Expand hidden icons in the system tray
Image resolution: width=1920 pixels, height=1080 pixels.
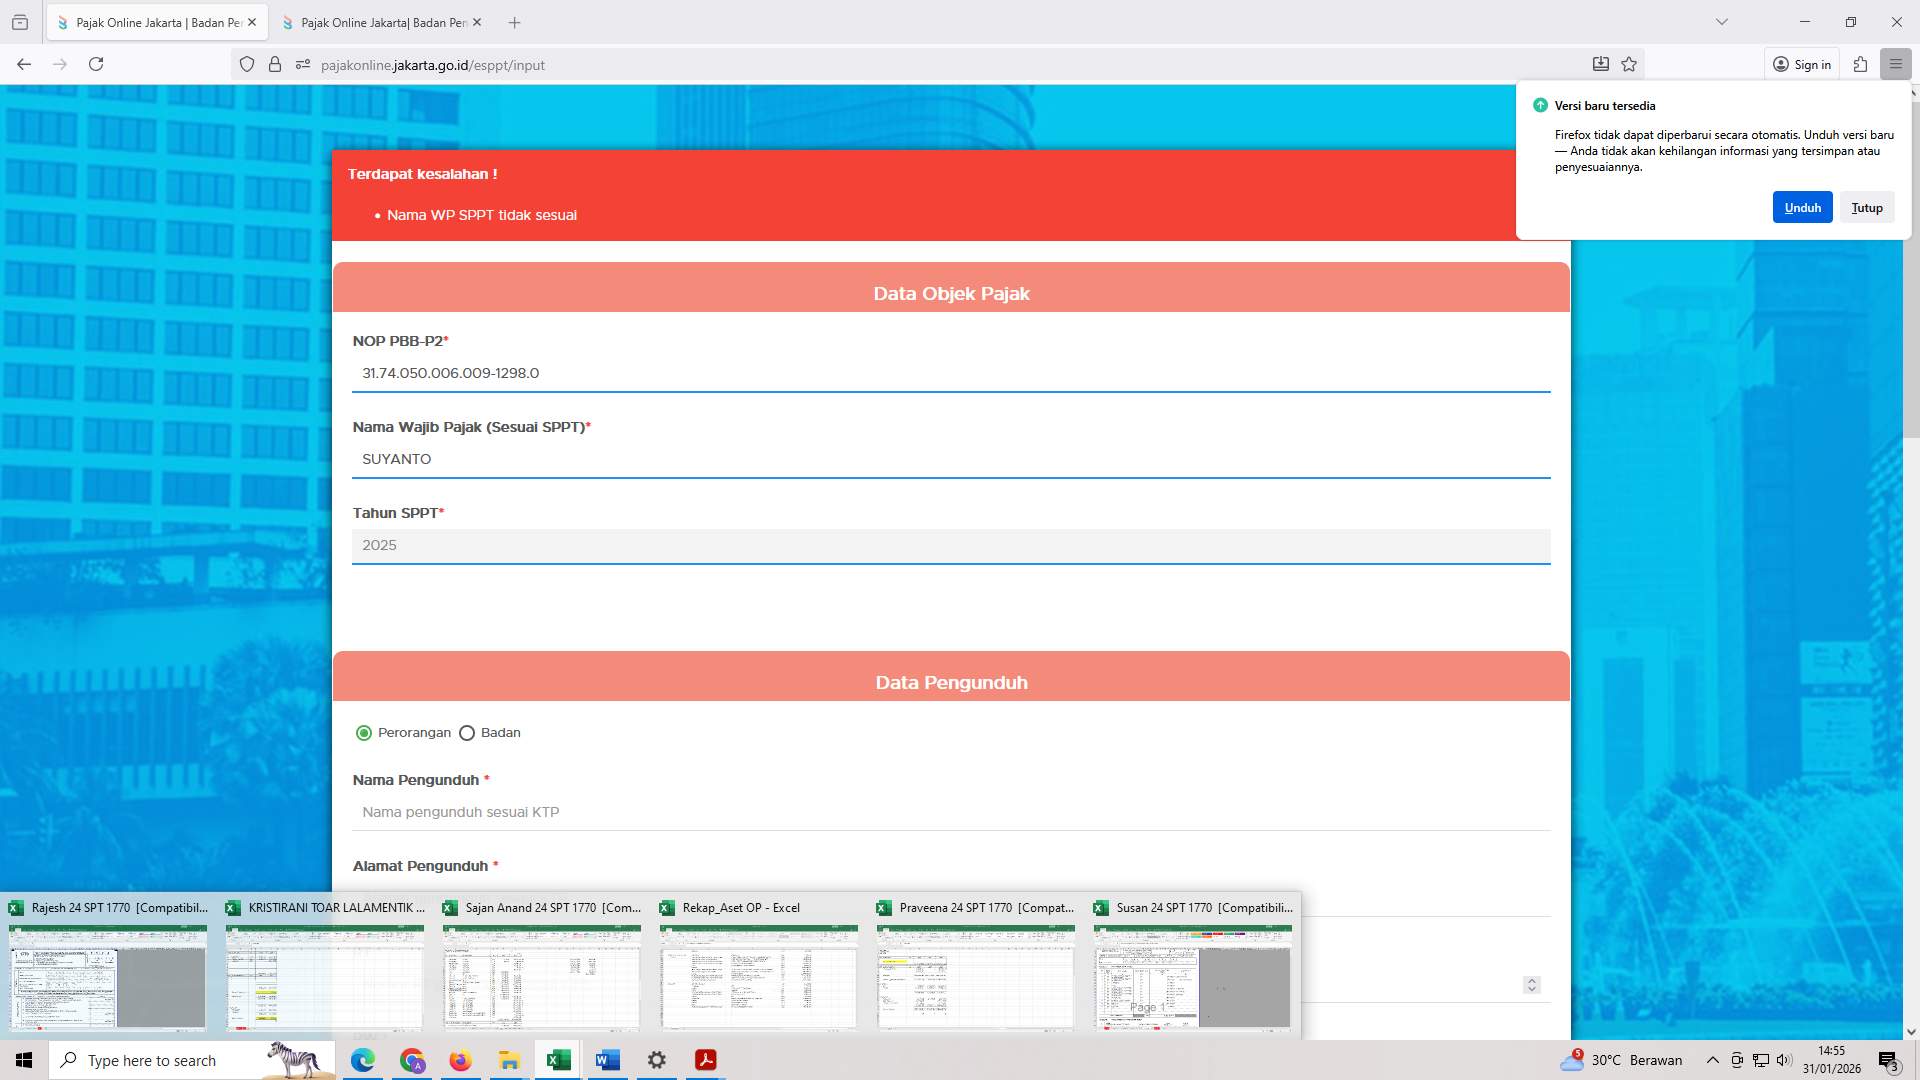[x=1712, y=1059]
